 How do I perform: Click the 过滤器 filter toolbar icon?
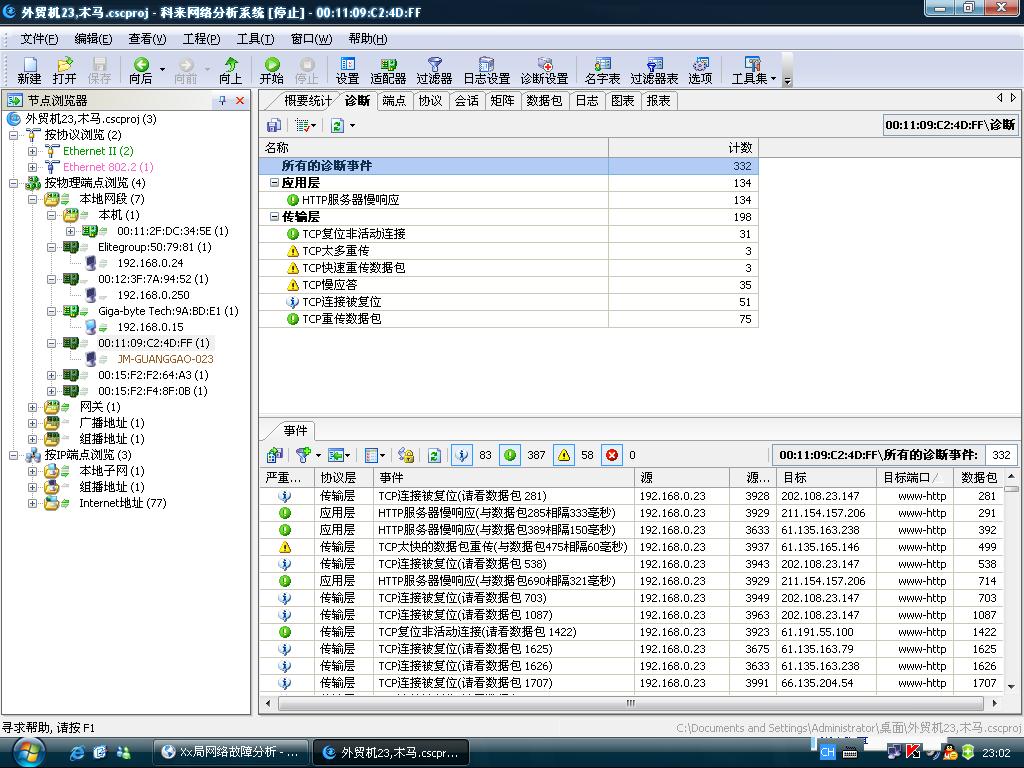tap(434, 70)
